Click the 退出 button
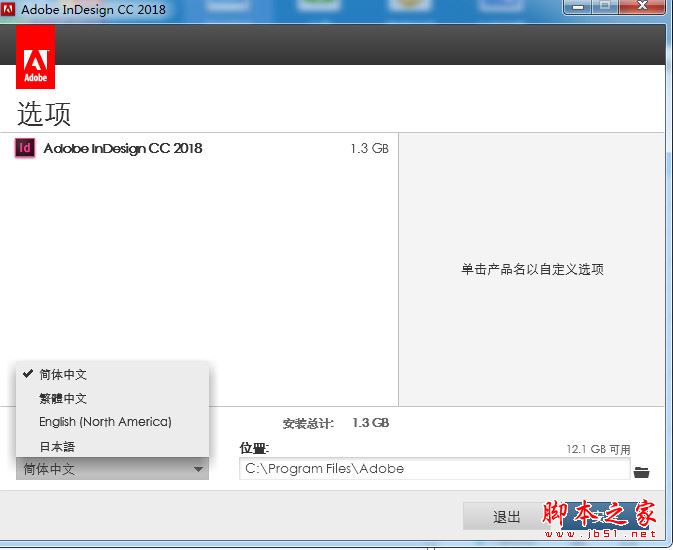673x550 pixels. (x=506, y=517)
